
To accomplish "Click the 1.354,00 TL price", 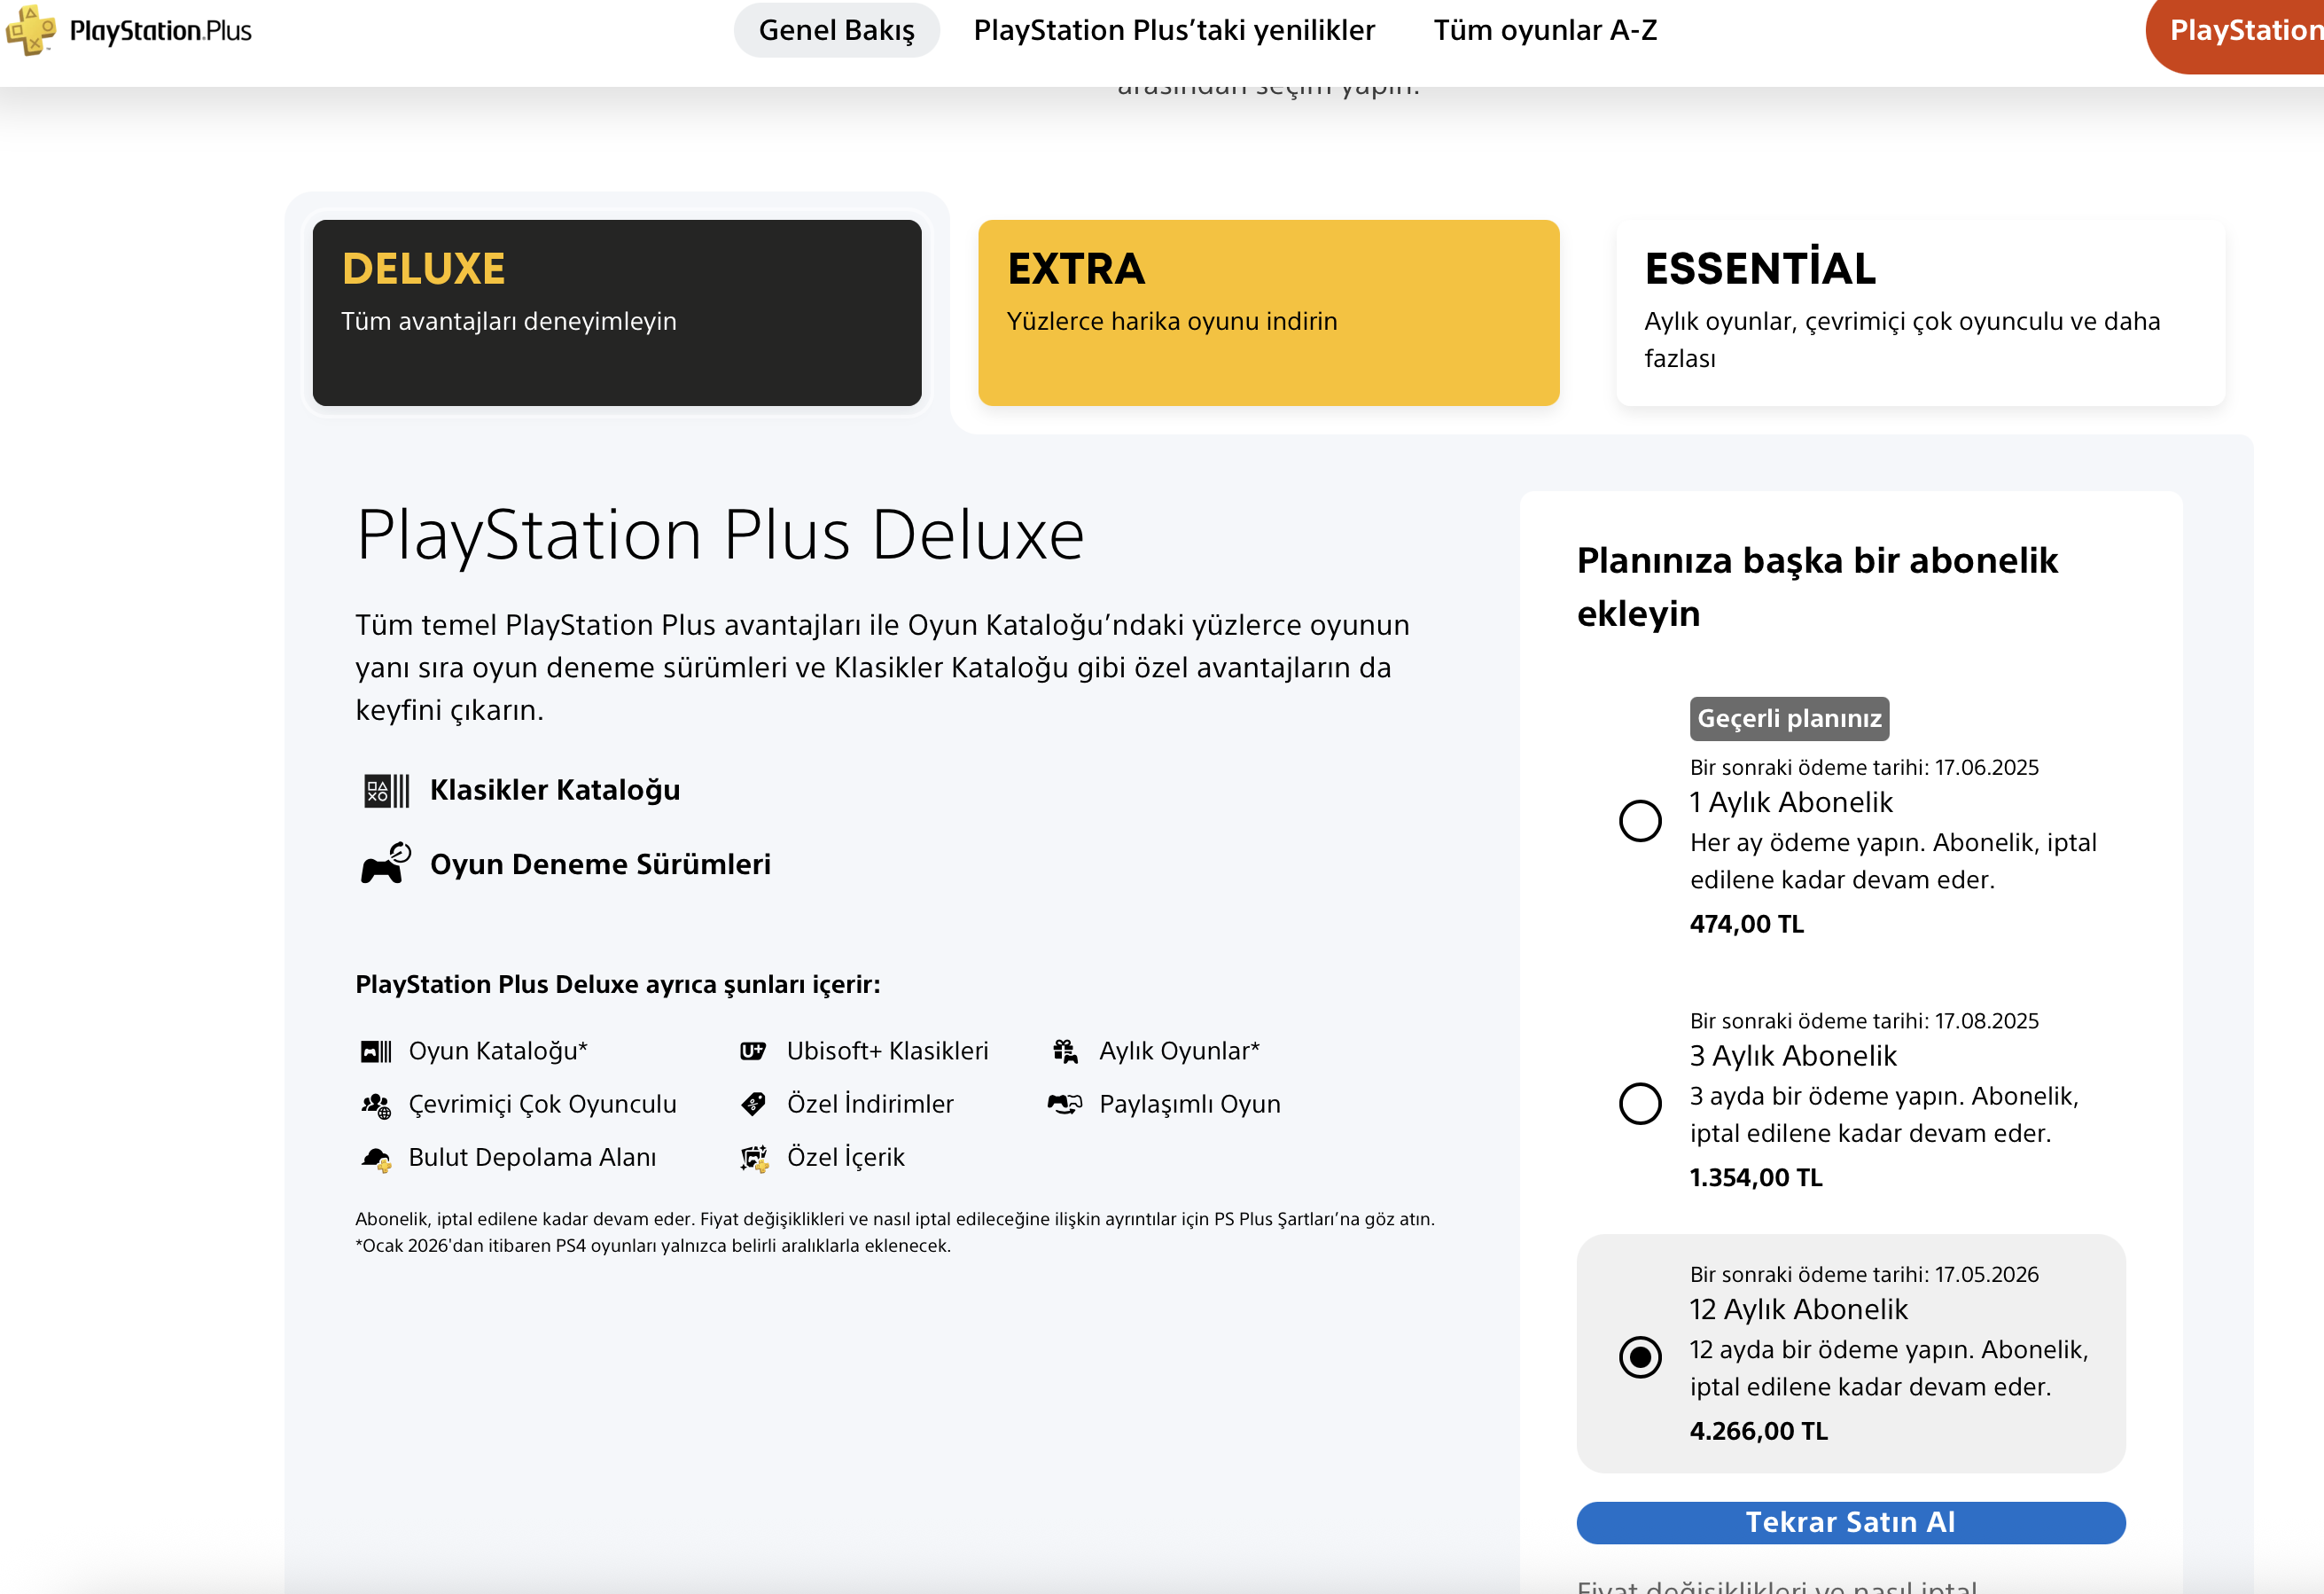I will (1756, 1178).
